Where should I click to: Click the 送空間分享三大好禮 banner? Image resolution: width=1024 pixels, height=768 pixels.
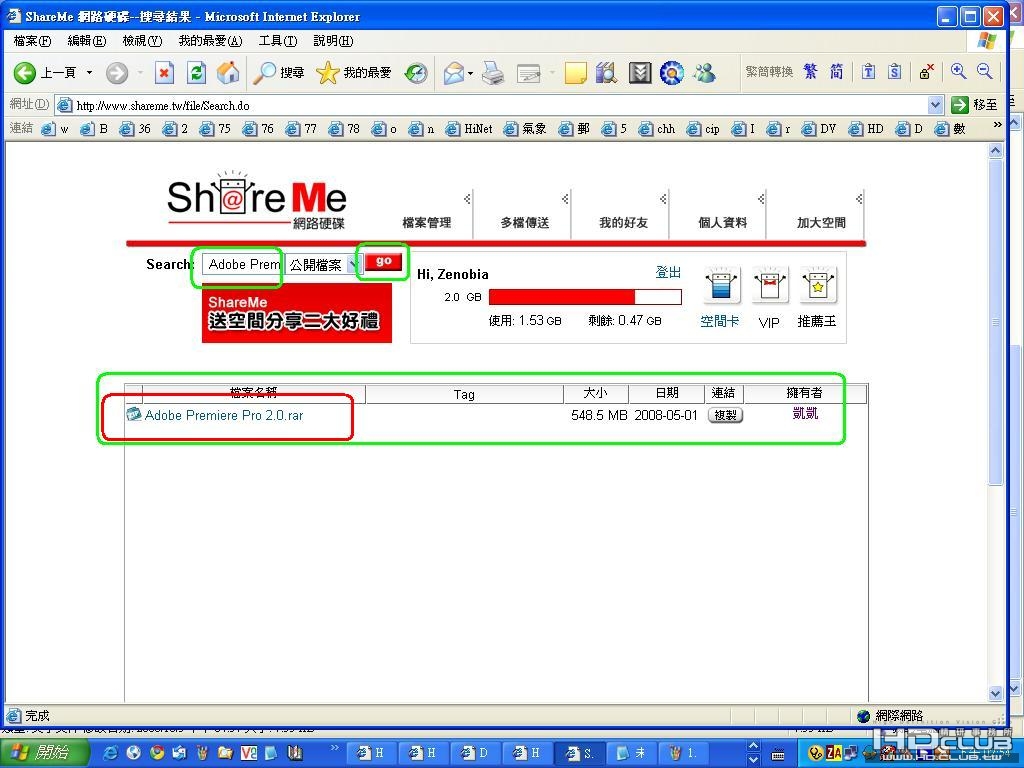[x=296, y=313]
